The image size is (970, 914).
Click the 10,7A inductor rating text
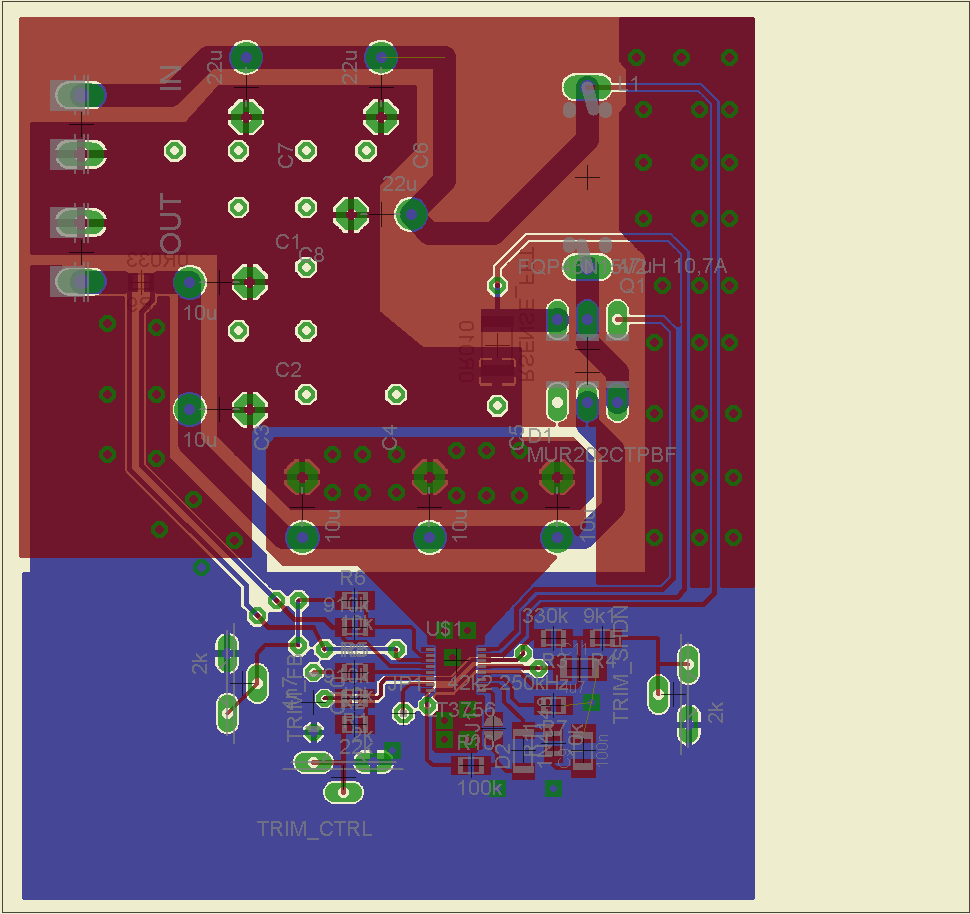700,266
